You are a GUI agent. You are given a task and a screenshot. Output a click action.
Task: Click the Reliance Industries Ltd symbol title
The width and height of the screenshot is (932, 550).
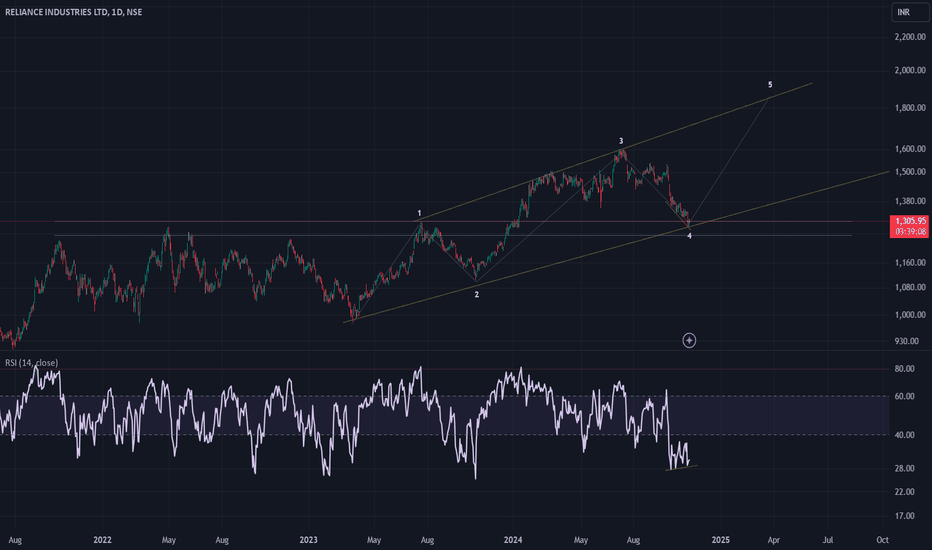74,12
